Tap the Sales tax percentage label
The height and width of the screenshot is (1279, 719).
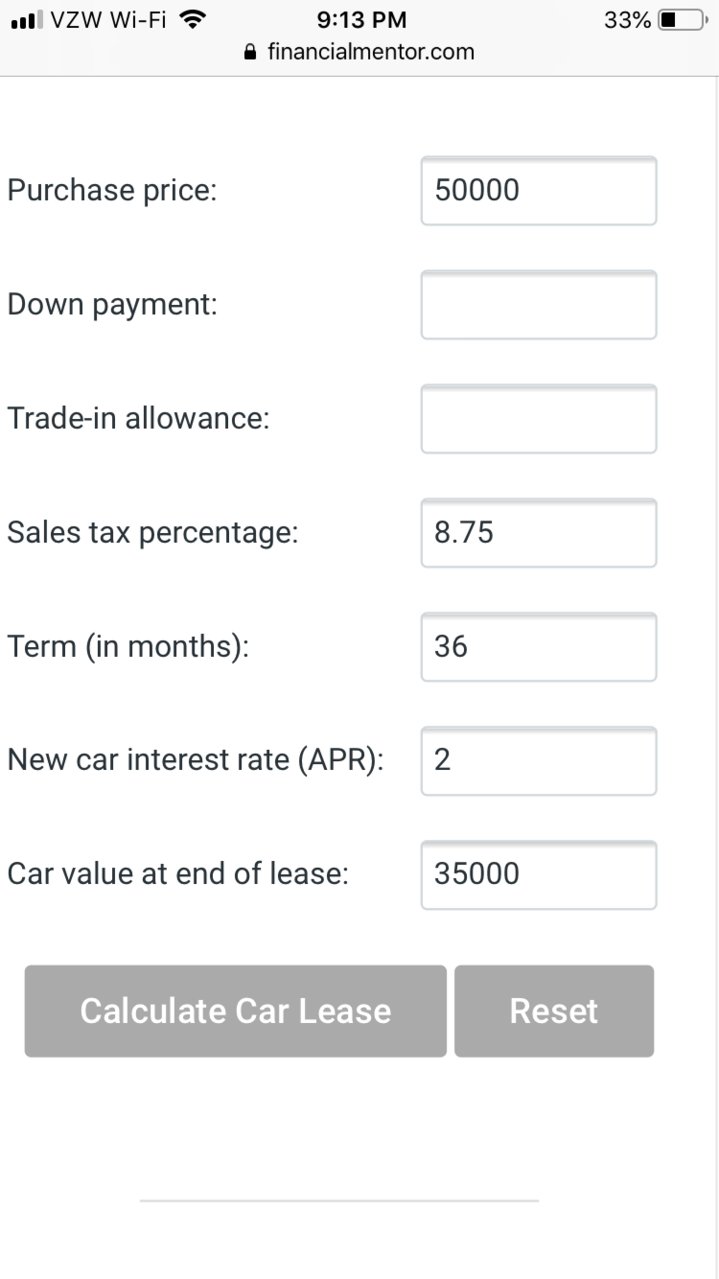[x=153, y=532]
